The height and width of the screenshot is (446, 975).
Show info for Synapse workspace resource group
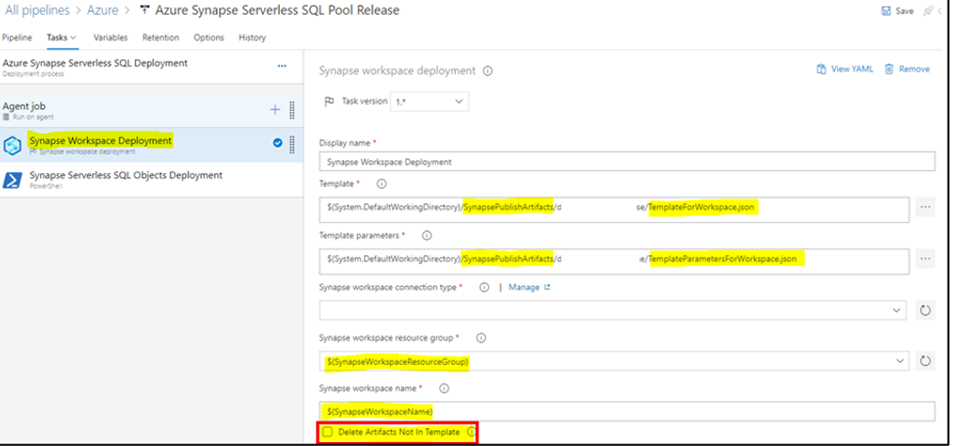[x=481, y=338]
